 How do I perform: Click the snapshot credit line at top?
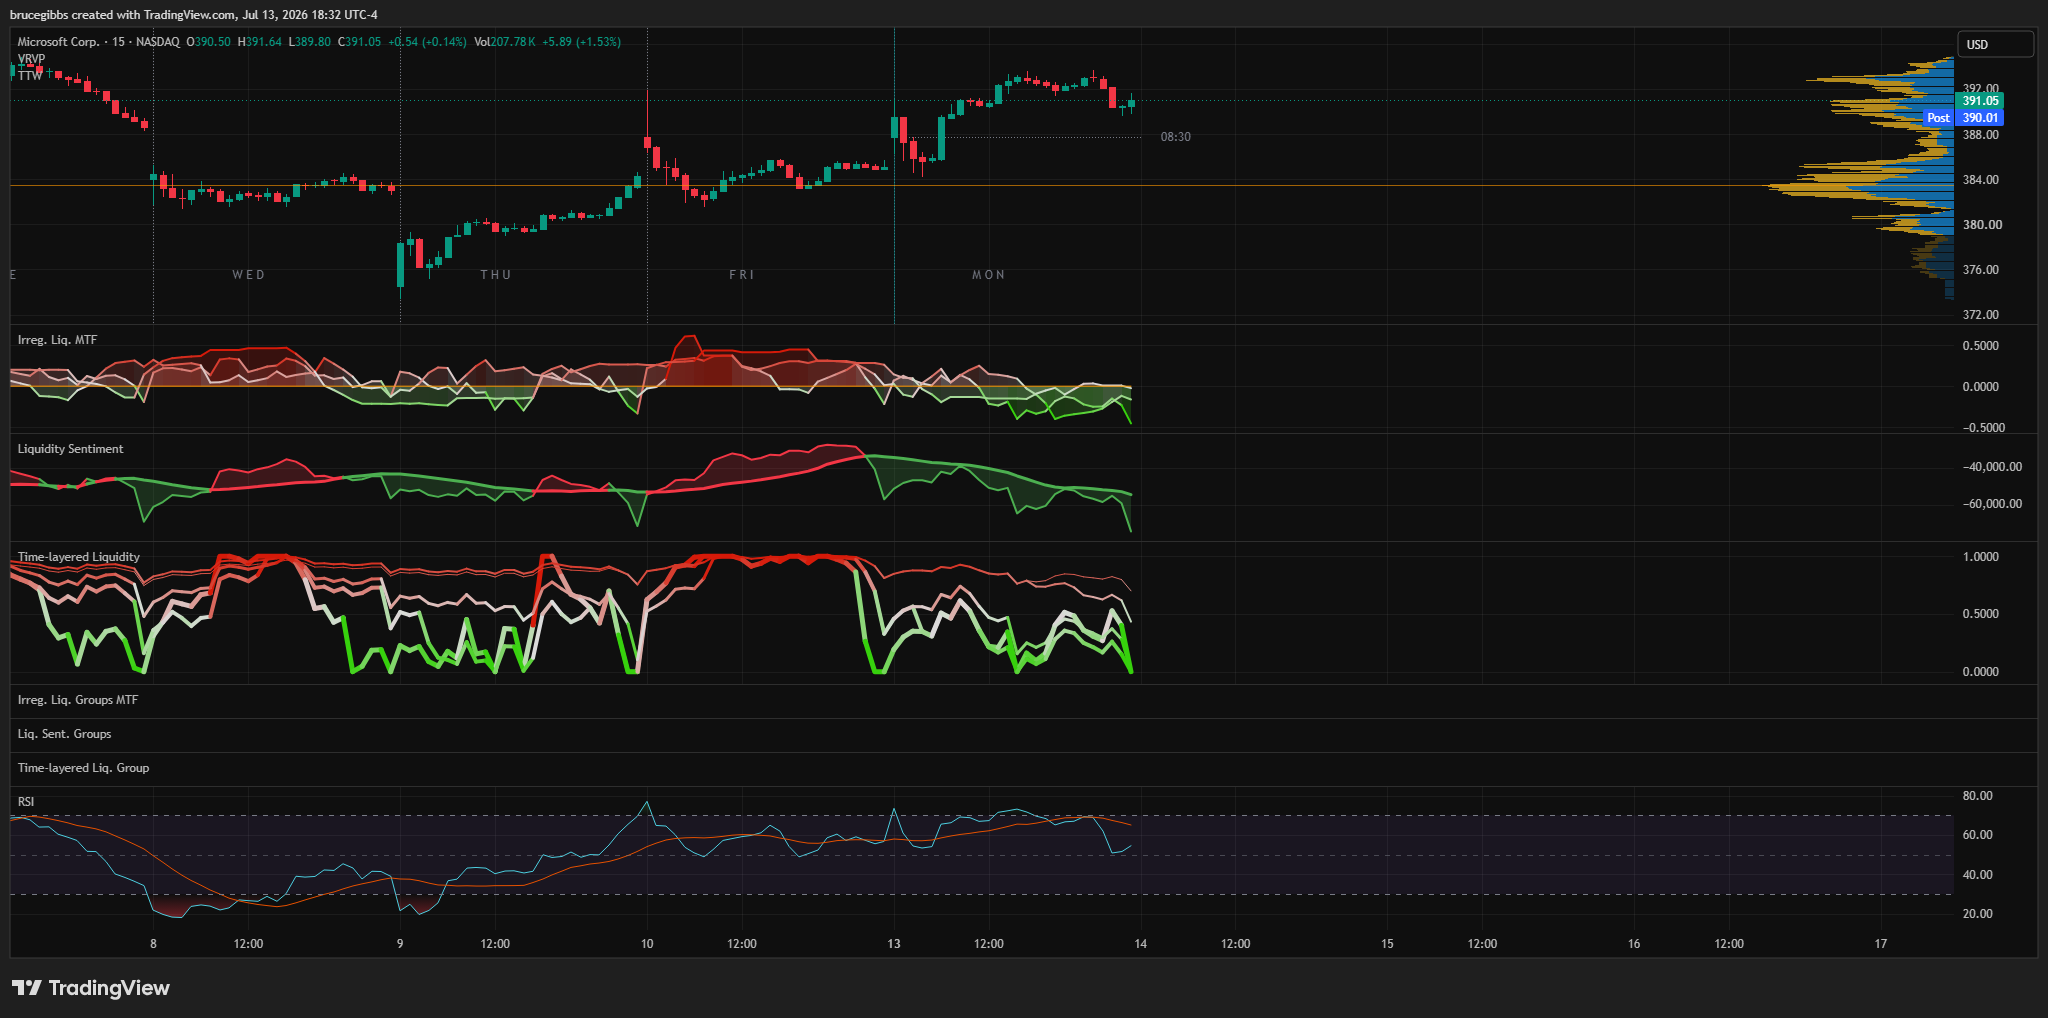coord(194,15)
